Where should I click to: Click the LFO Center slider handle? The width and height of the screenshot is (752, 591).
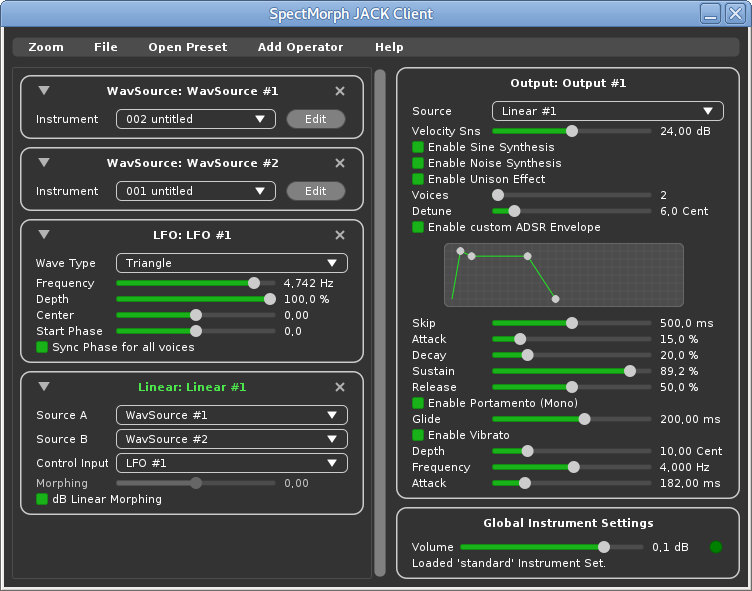(x=196, y=315)
